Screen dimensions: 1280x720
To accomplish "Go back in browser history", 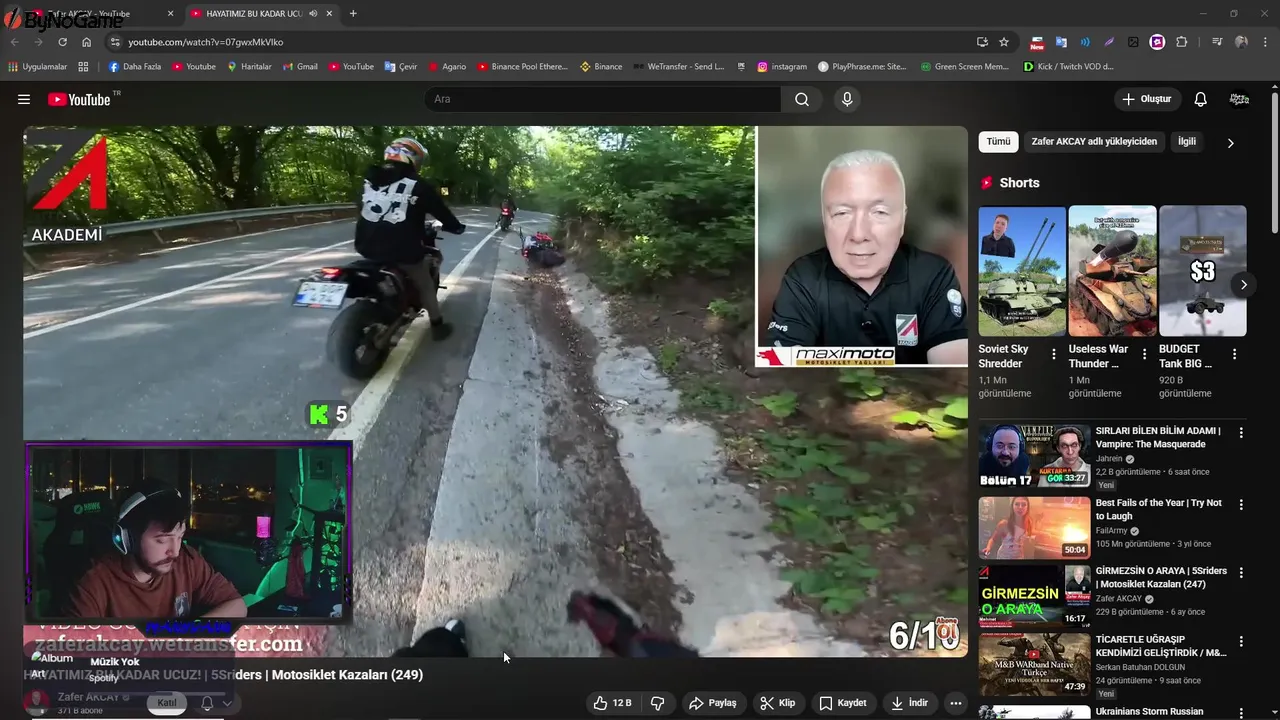I will 14,42.
